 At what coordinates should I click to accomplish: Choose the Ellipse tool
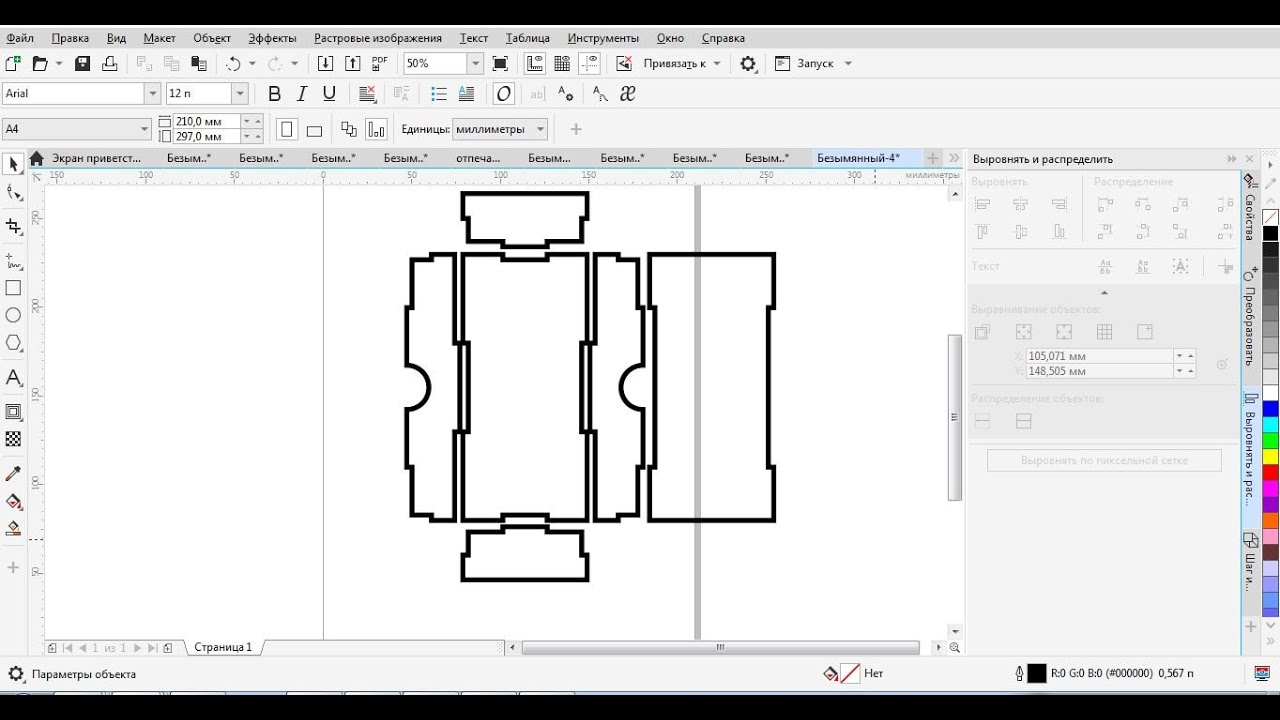13,315
